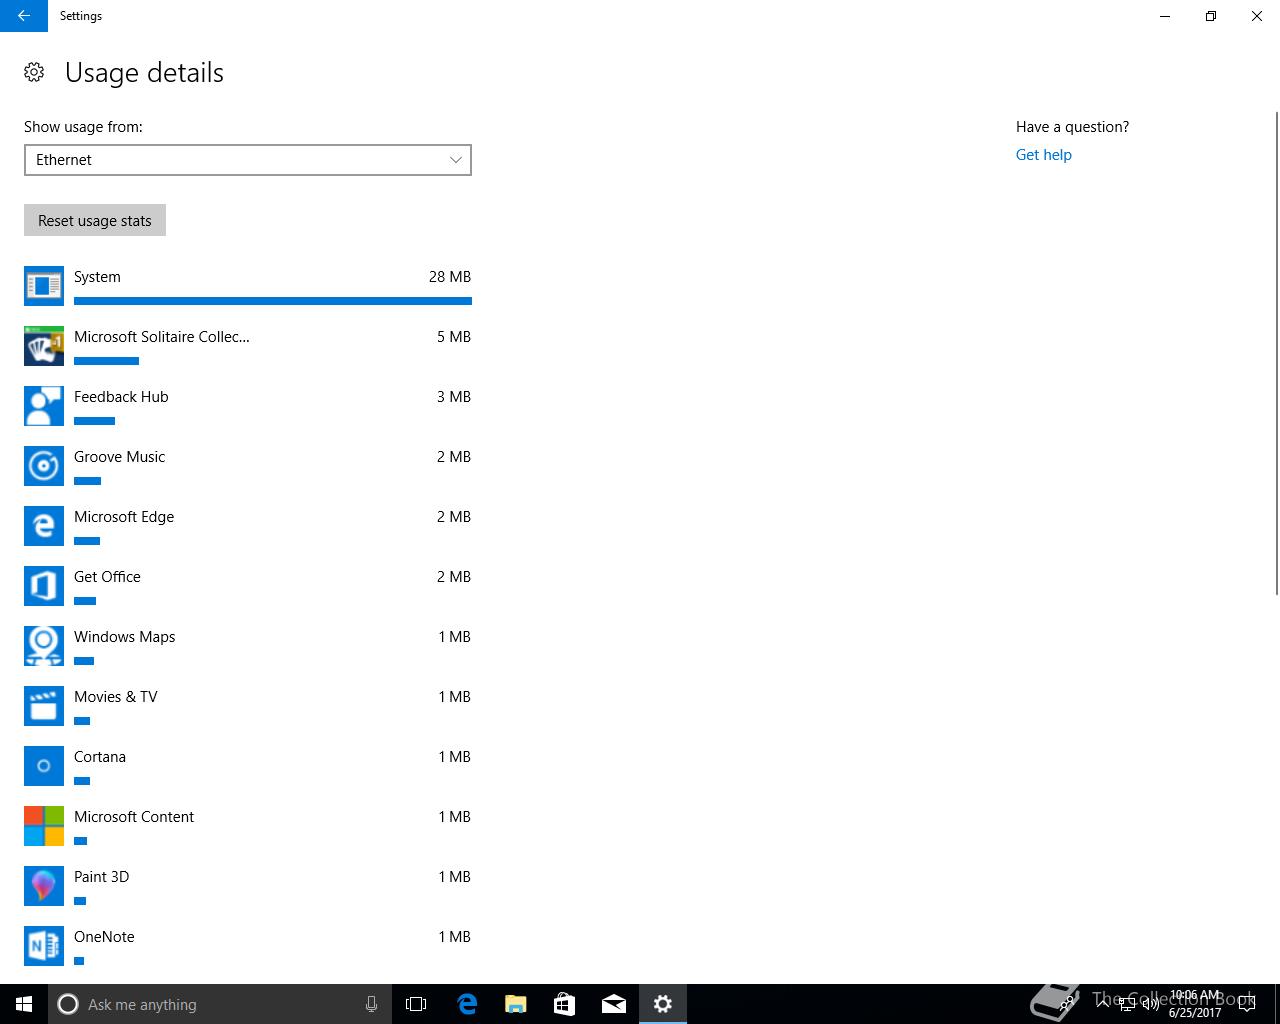1280x1024 pixels.
Task: Click the Microsoft Solitaire Collection icon
Action: (44, 346)
